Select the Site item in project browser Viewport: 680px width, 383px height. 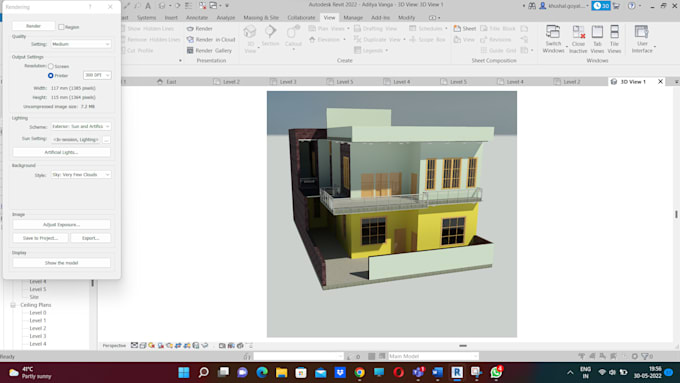(34, 297)
